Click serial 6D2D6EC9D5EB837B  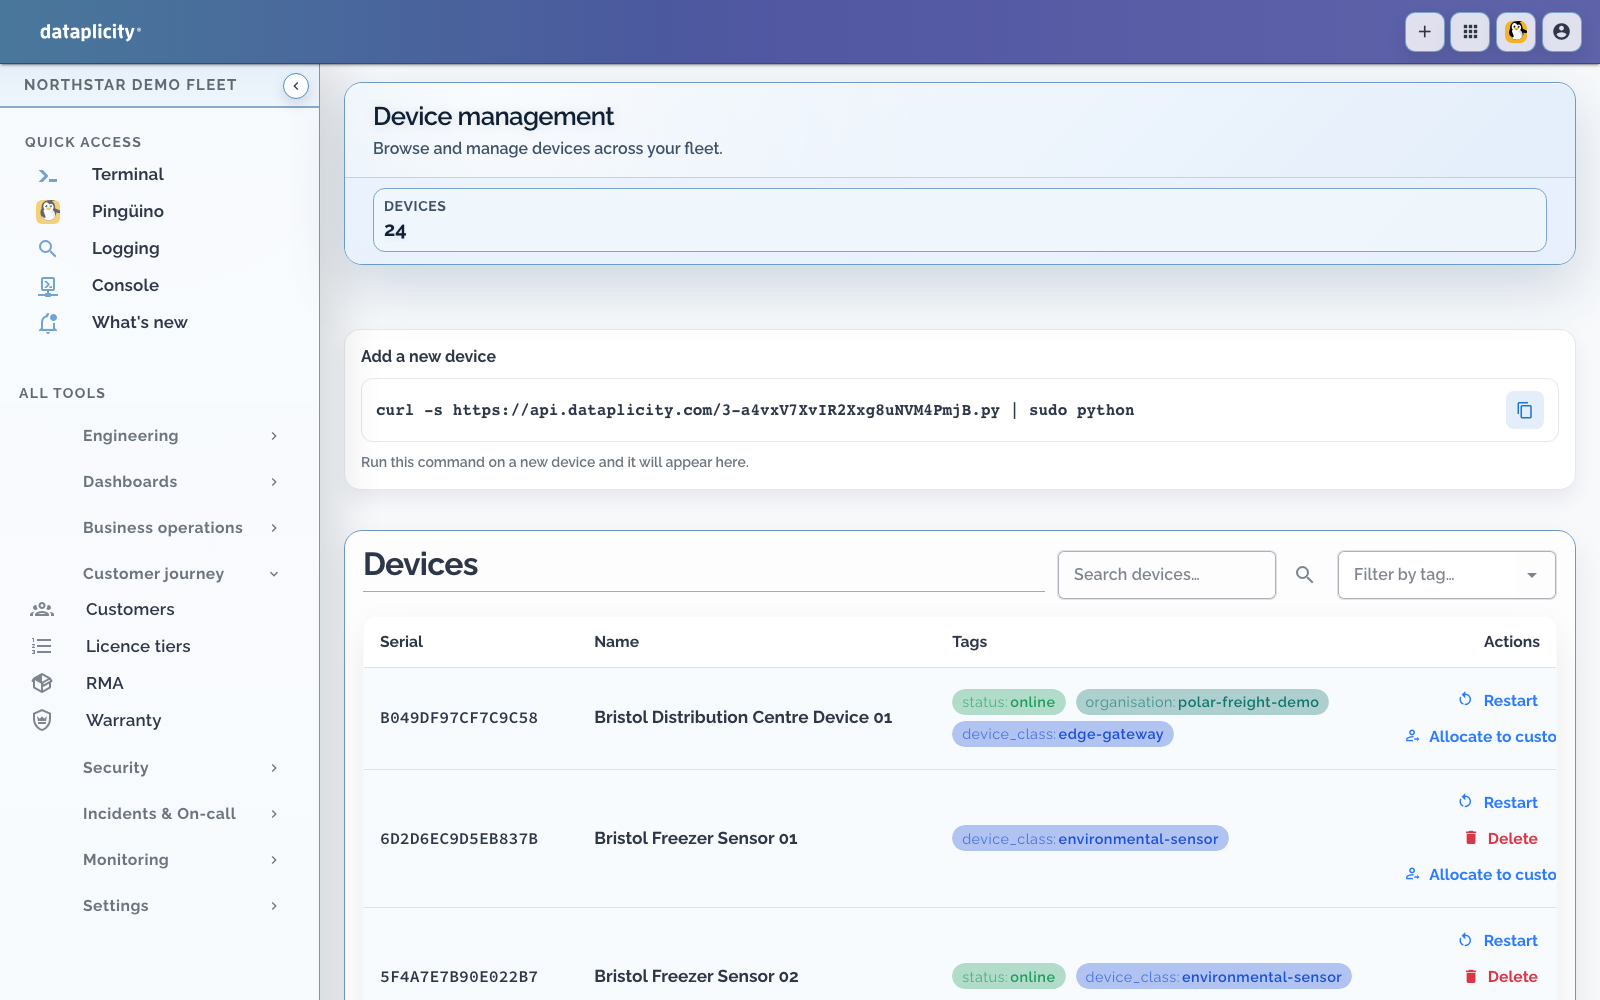[459, 839]
